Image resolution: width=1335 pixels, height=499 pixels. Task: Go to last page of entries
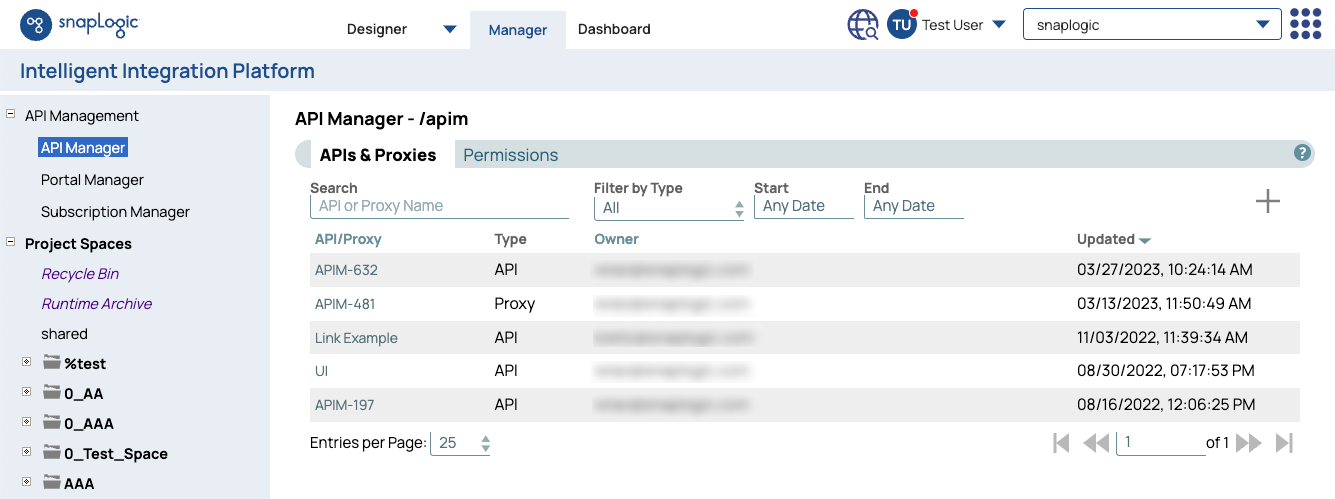[1285, 443]
